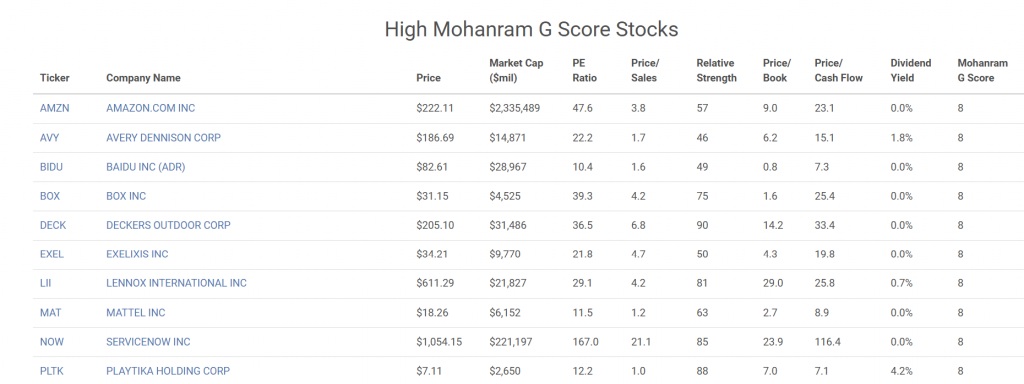Sort by the PE Ratio column header

584,71
